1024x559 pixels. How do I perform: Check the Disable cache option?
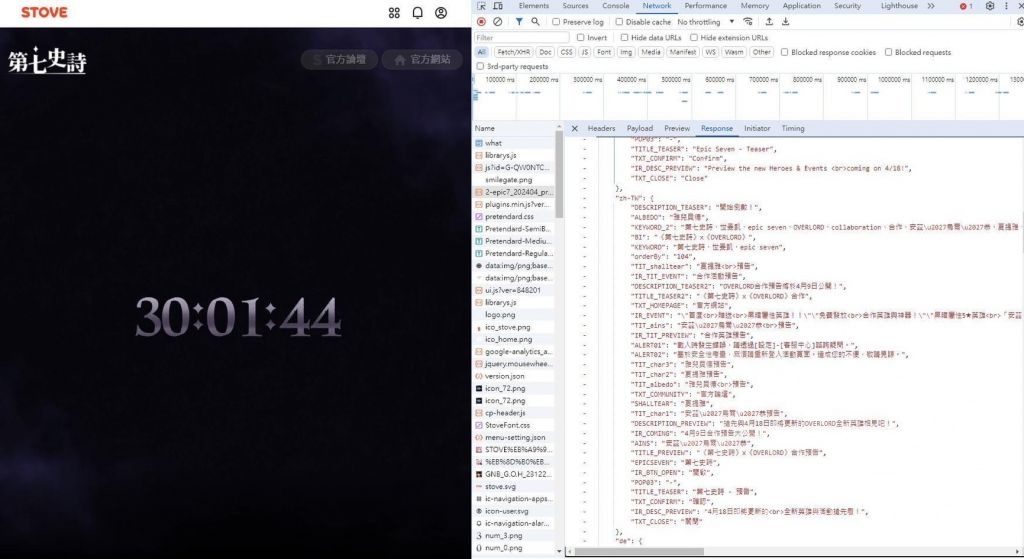tap(619, 21)
